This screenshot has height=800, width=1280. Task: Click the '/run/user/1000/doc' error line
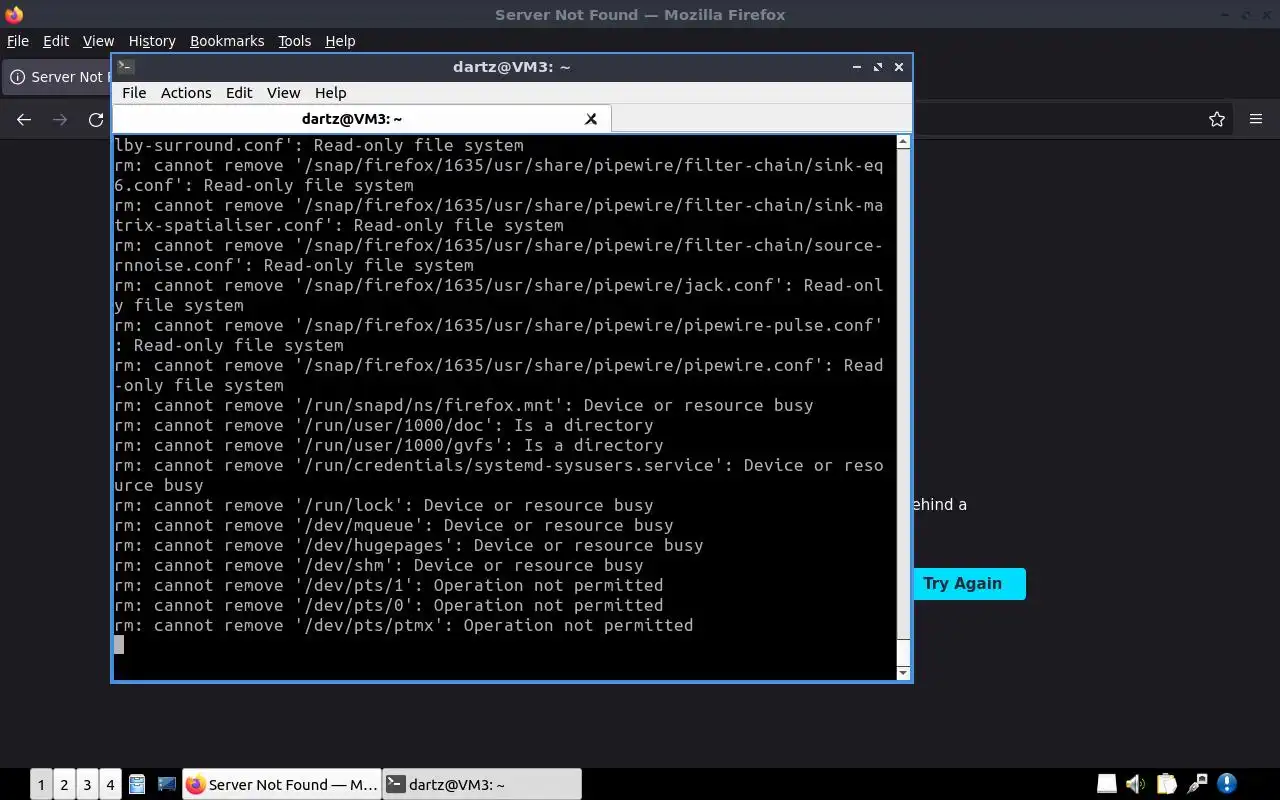point(384,425)
